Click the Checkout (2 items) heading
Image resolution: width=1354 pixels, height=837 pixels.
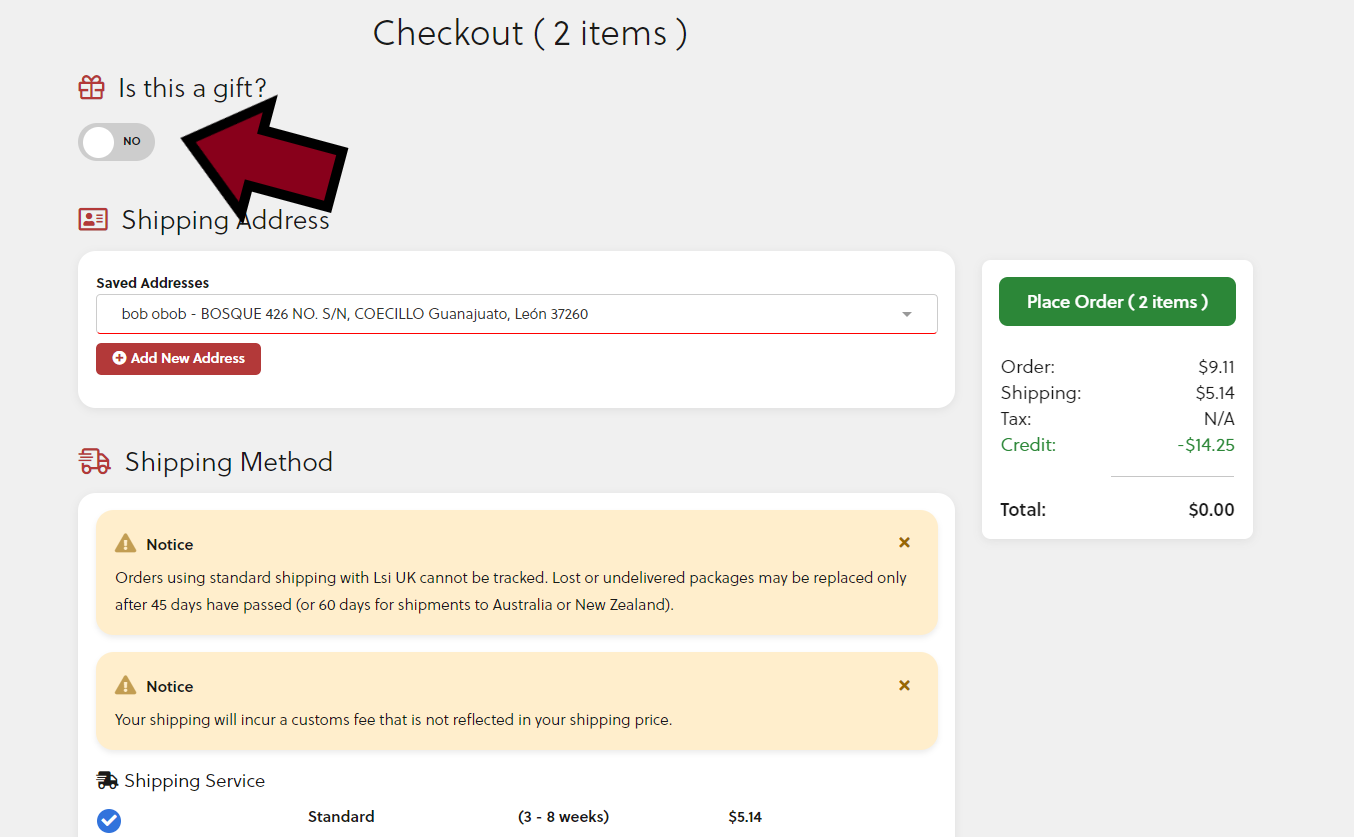530,33
